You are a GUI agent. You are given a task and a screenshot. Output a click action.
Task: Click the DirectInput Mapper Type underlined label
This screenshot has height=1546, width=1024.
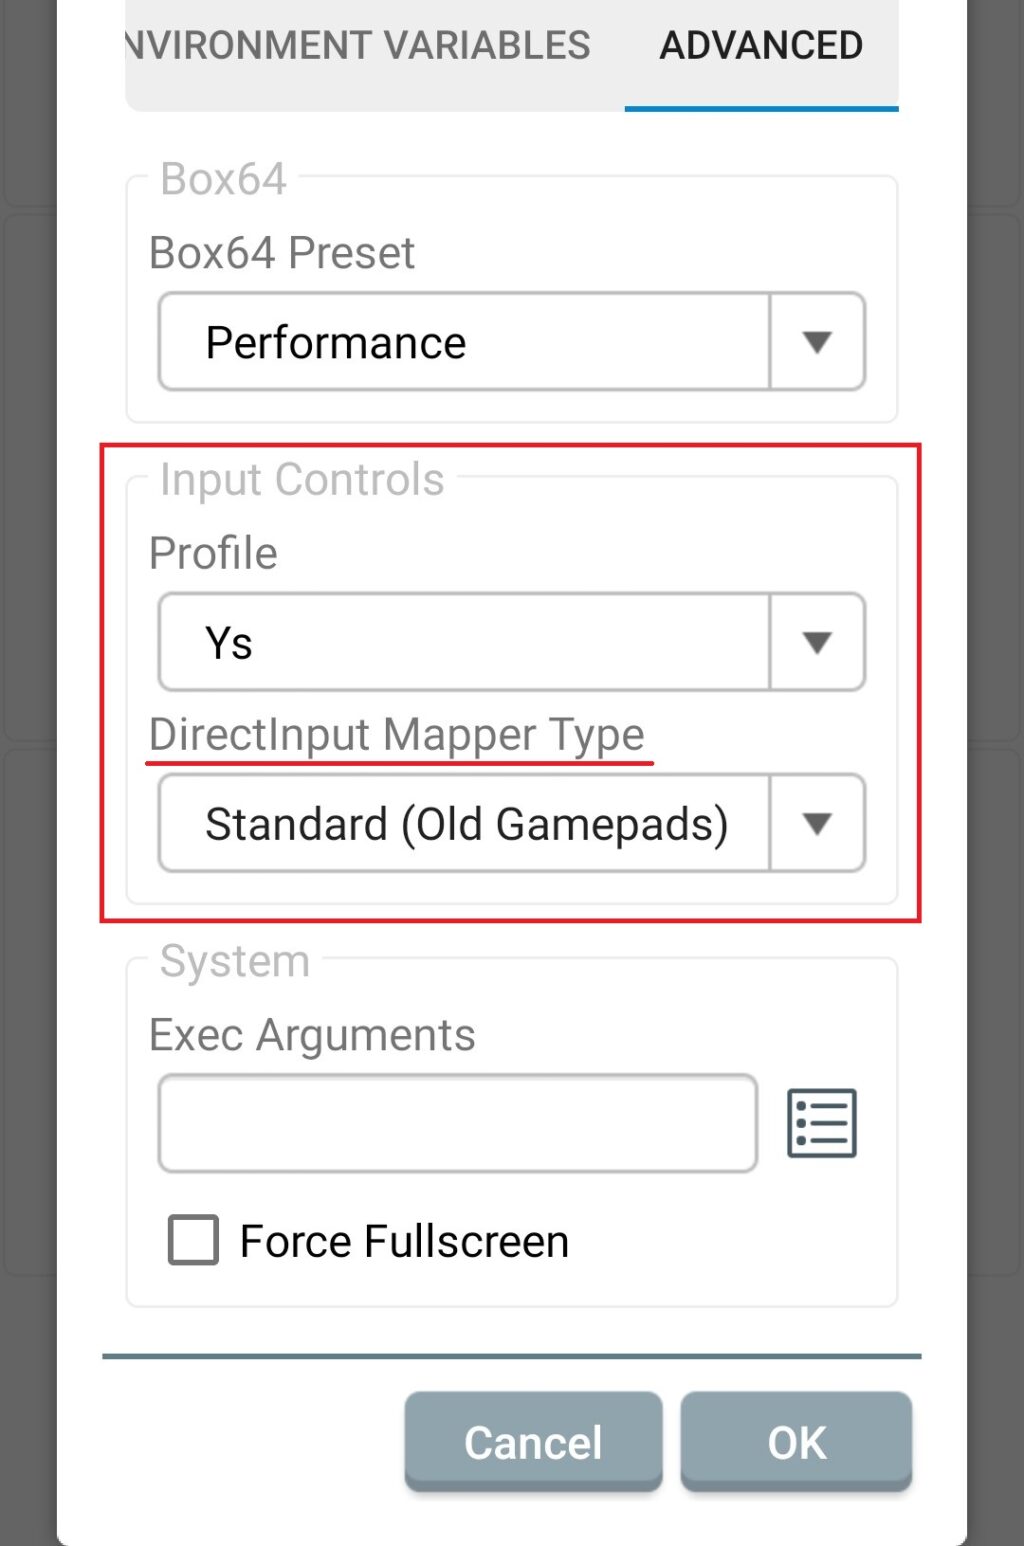pyautogui.click(x=397, y=735)
